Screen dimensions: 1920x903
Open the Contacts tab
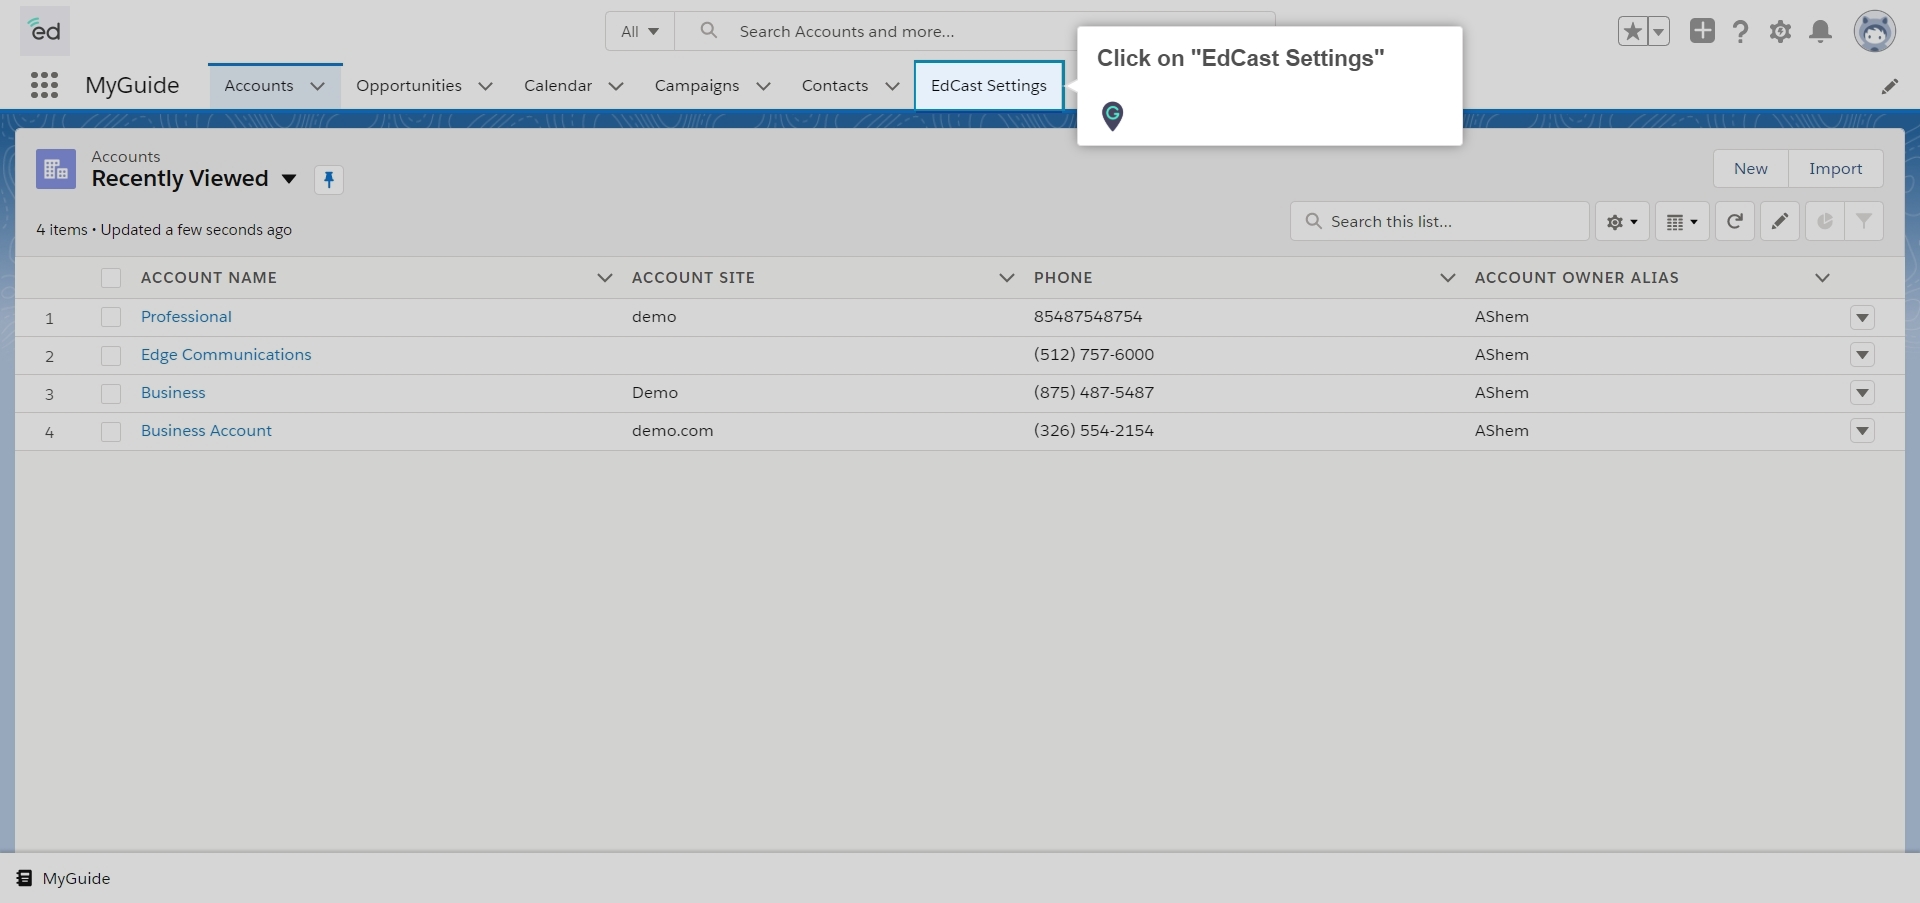pos(835,86)
